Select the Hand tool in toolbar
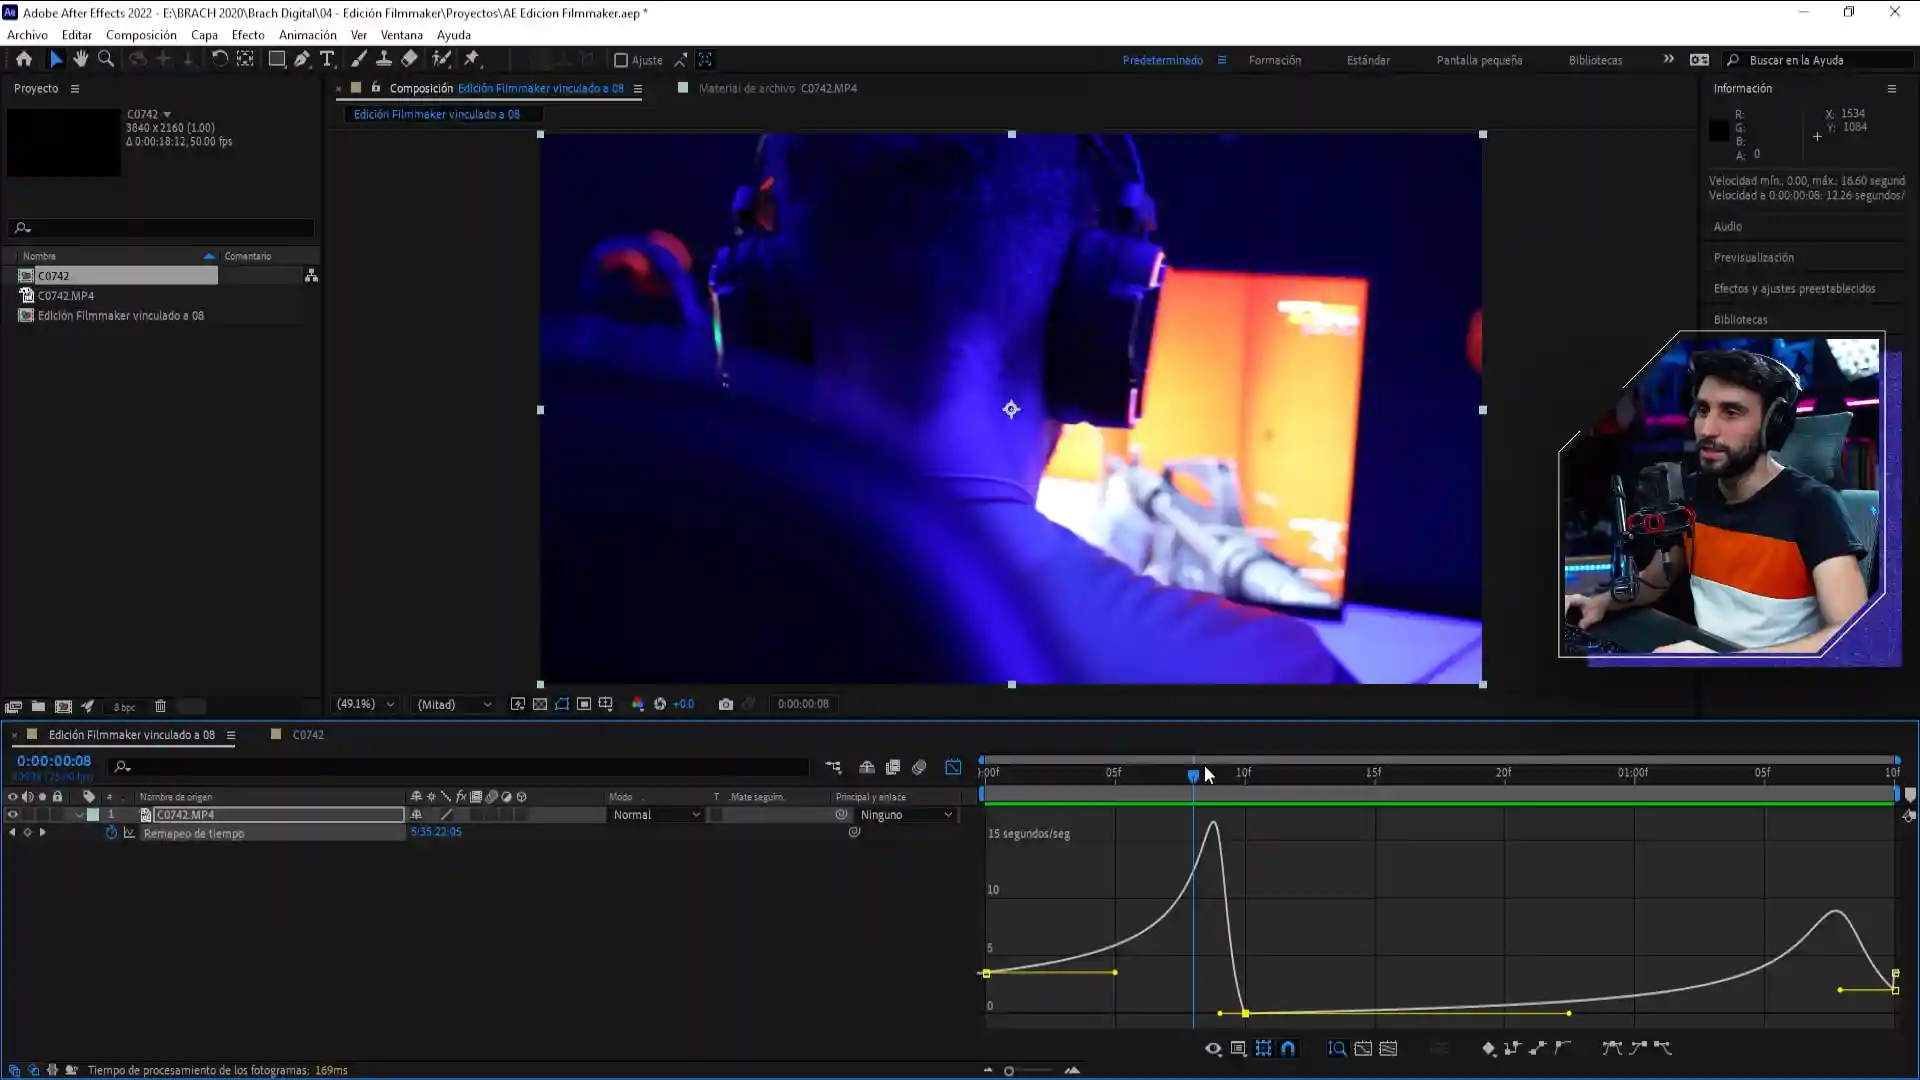The width and height of the screenshot is (1920, 1080). [x=81, y=59]
